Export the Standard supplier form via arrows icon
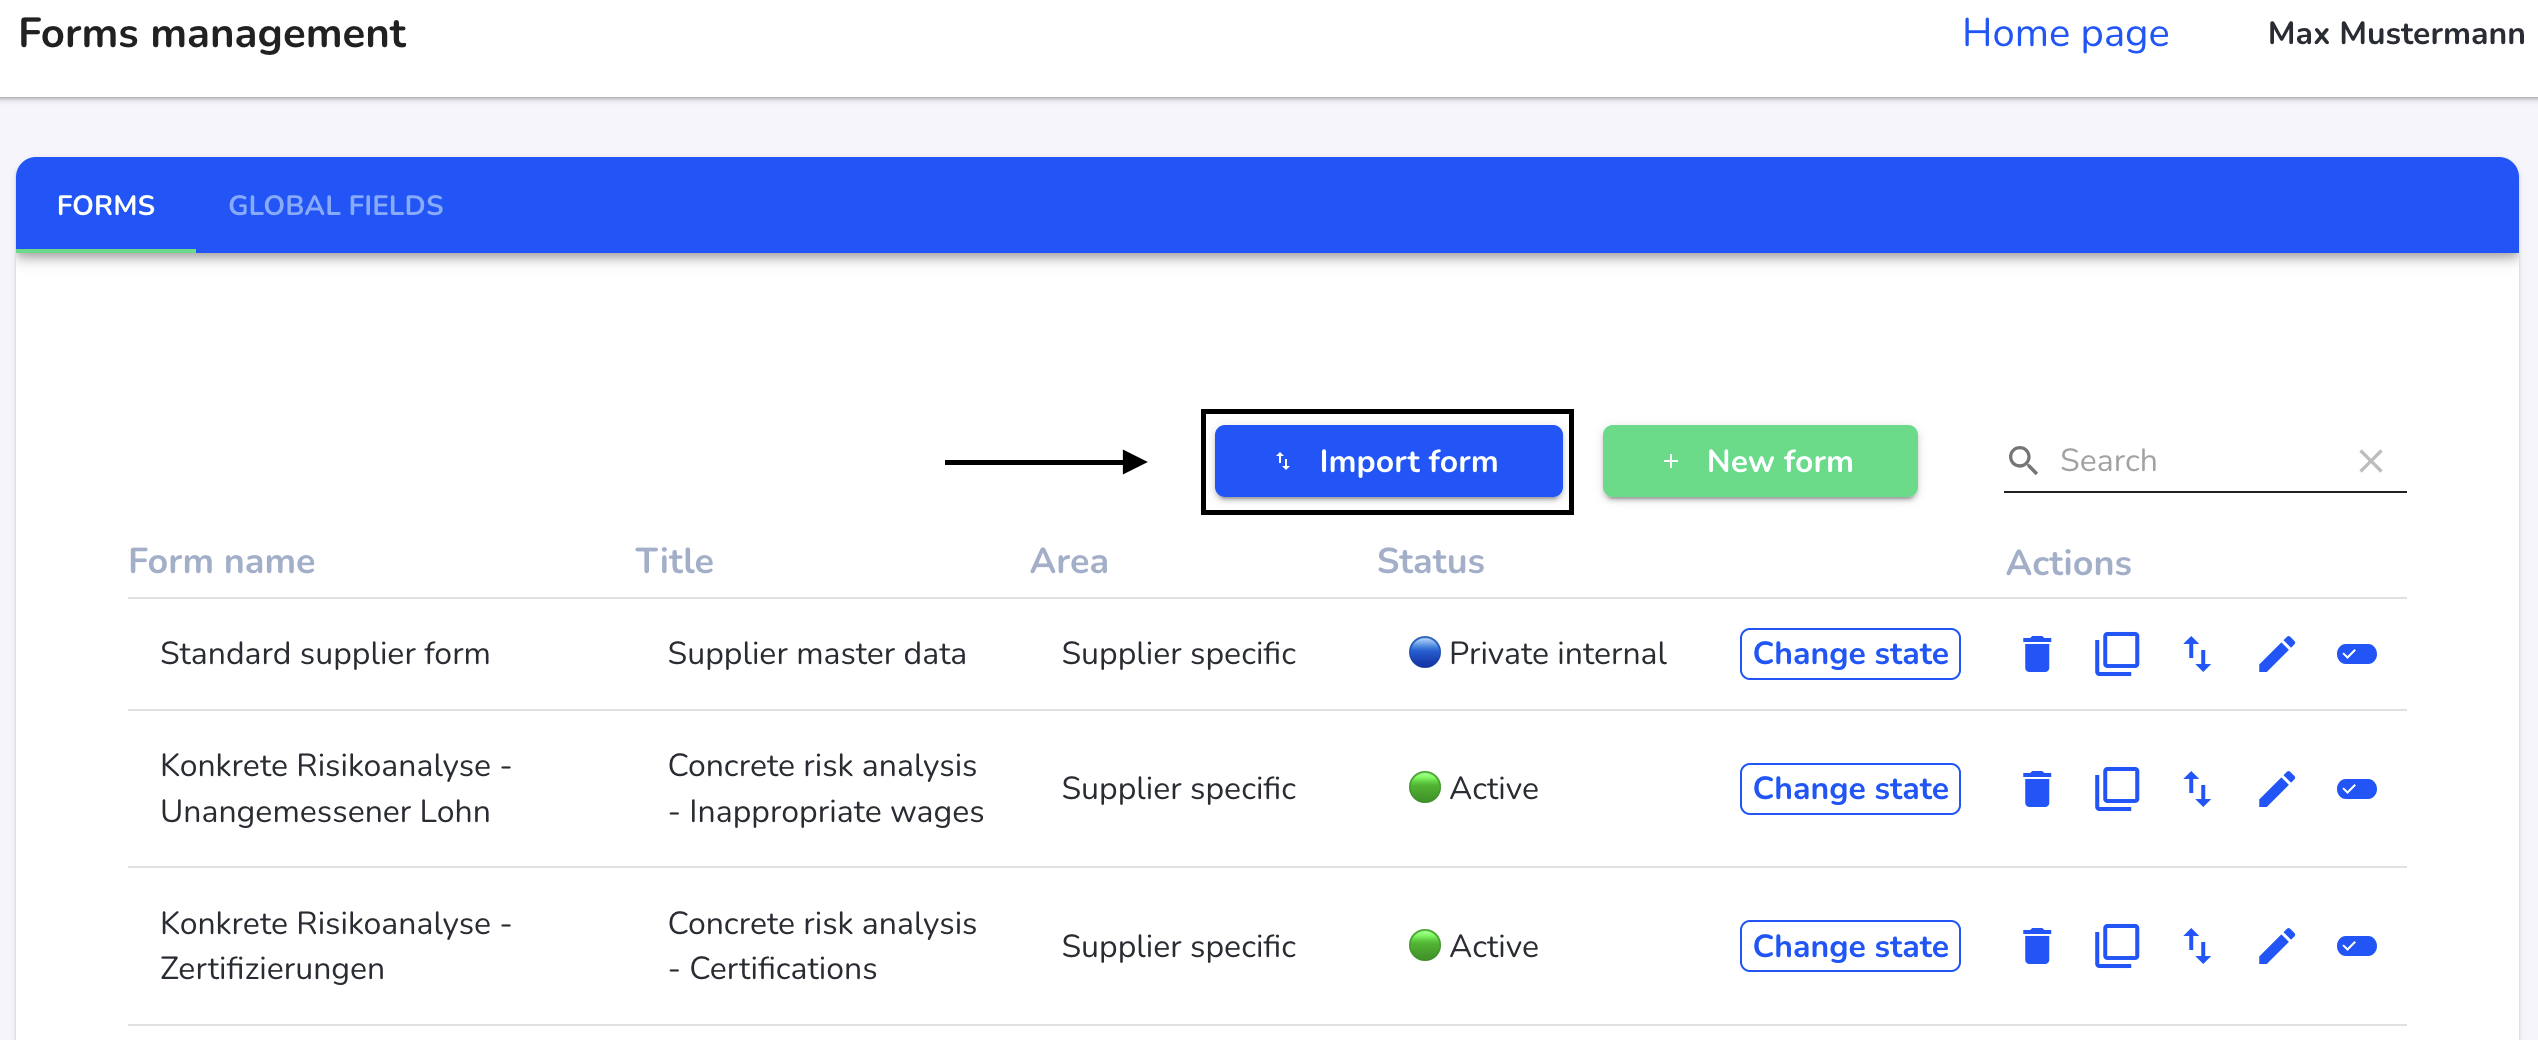Image resolution: width=2538 pixels, height=1040 pixels. tap(2196, 654)
